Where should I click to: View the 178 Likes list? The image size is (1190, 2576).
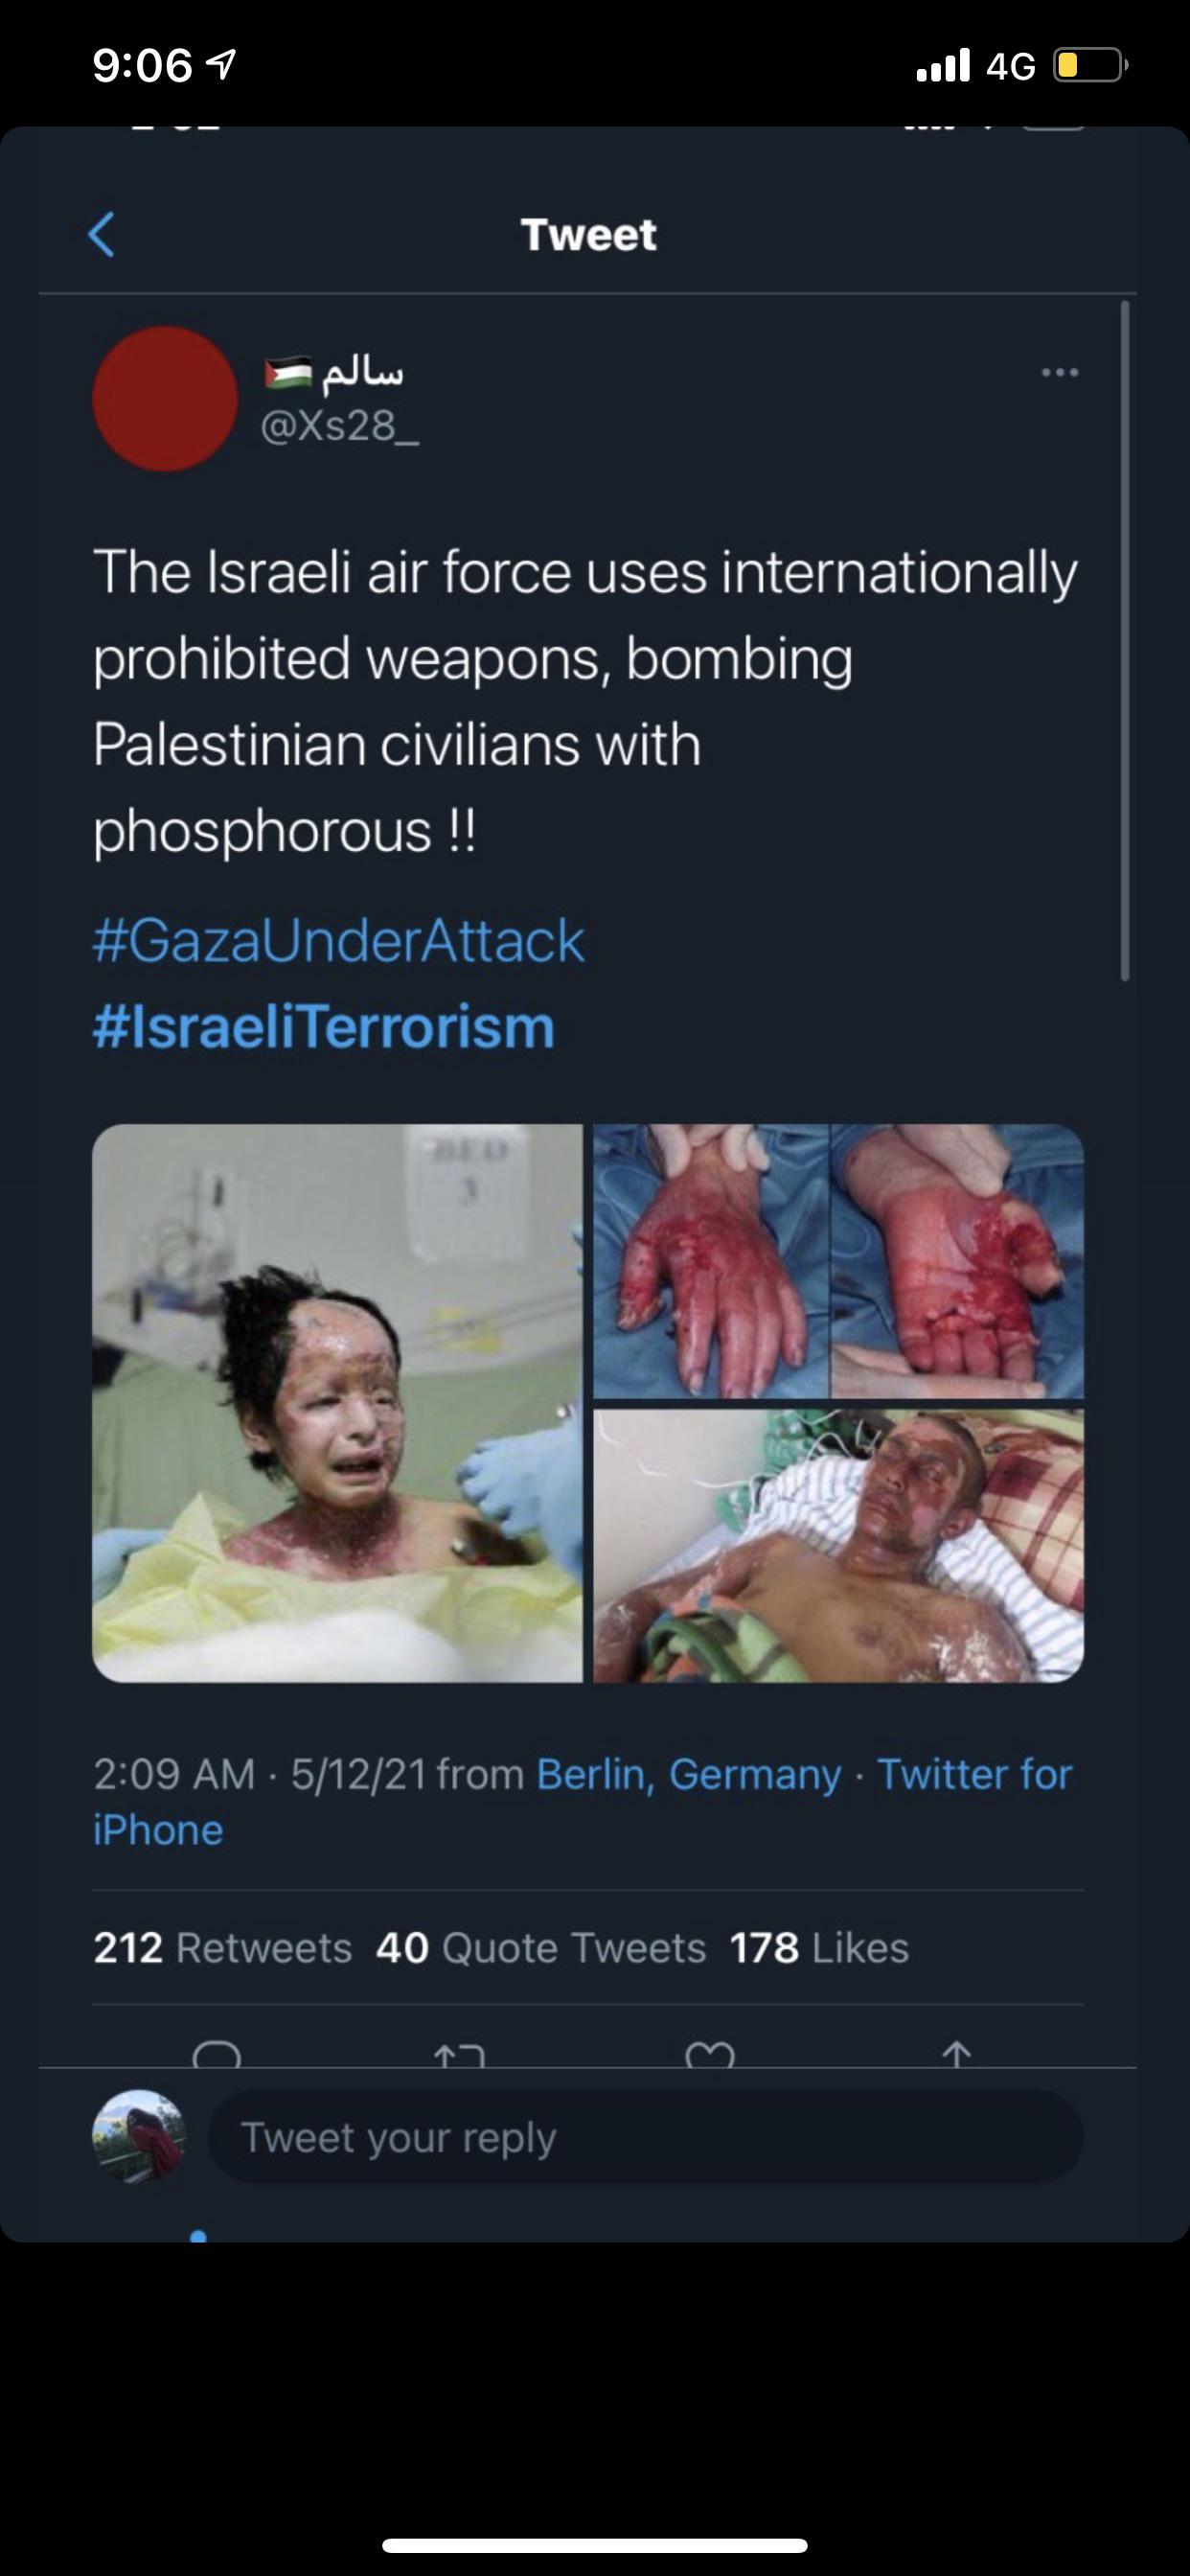pos(819,1948)
